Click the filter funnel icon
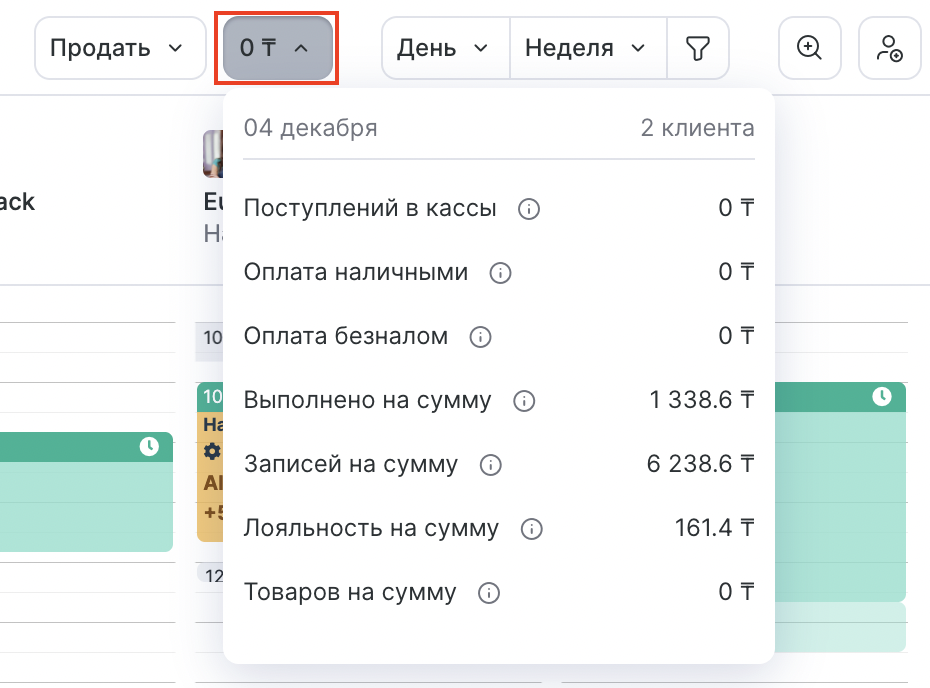This screenshot has height=688, width=930. click(697, 47)
